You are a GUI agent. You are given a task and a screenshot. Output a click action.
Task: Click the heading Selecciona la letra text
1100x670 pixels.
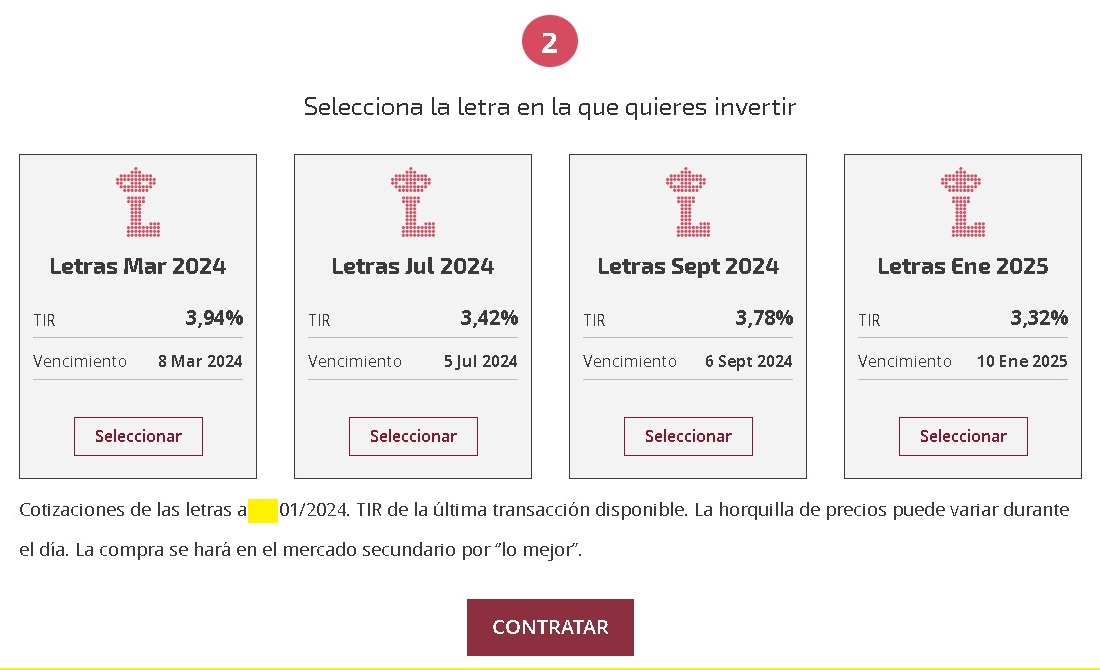pos(550,107)
